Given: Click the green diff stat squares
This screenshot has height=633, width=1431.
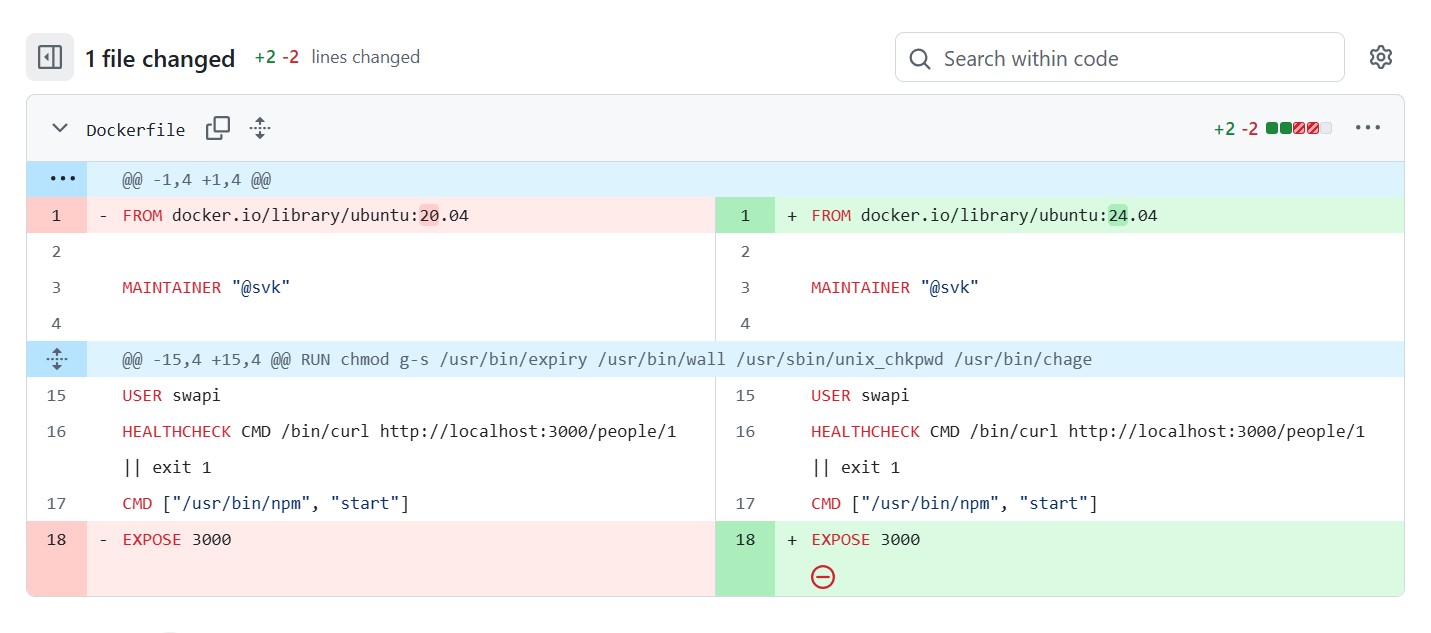Looking at the screenshot, I should (x=1280, y=127).
